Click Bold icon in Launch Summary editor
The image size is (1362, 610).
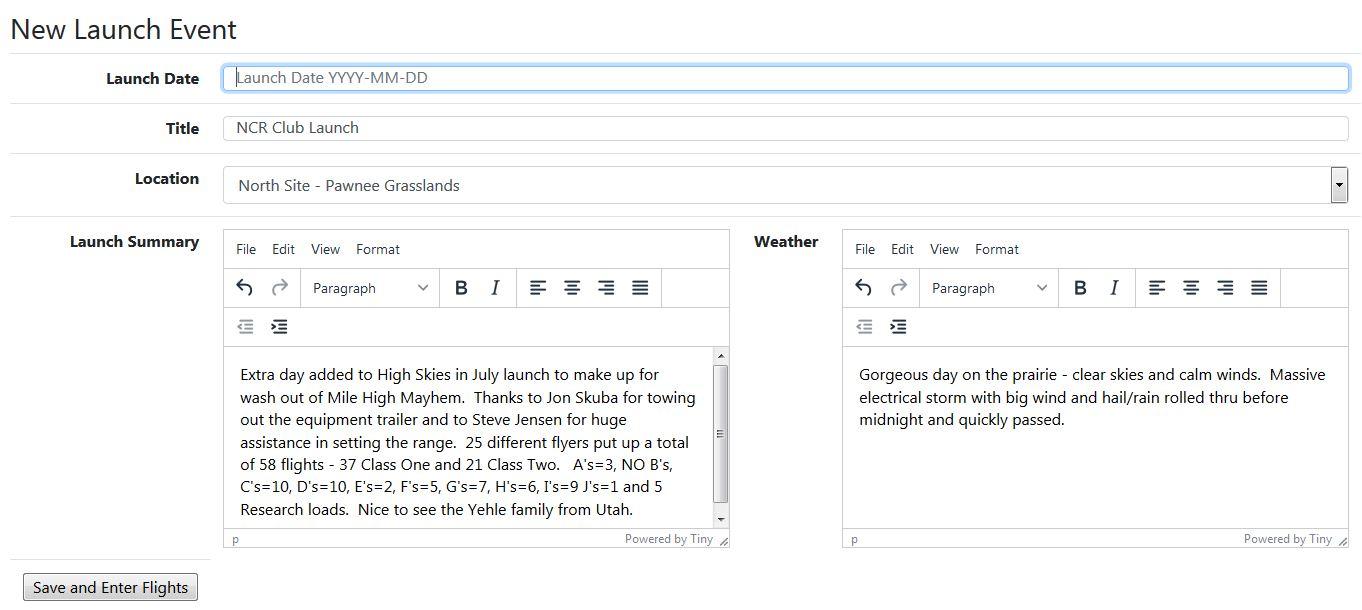[461, 288]
